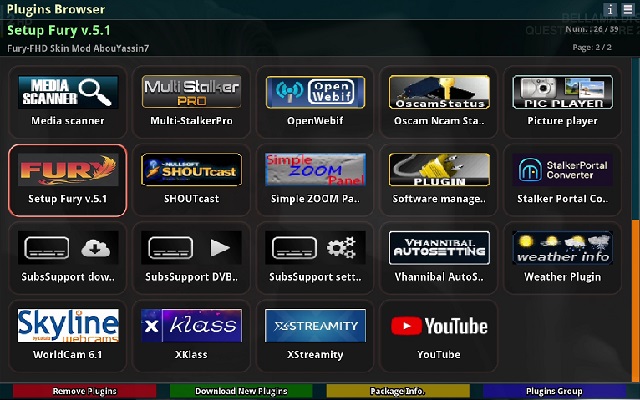The width and height of the screenshot is (640, 400).
Task: Click the orange page scrollbar
Action: 636,300
